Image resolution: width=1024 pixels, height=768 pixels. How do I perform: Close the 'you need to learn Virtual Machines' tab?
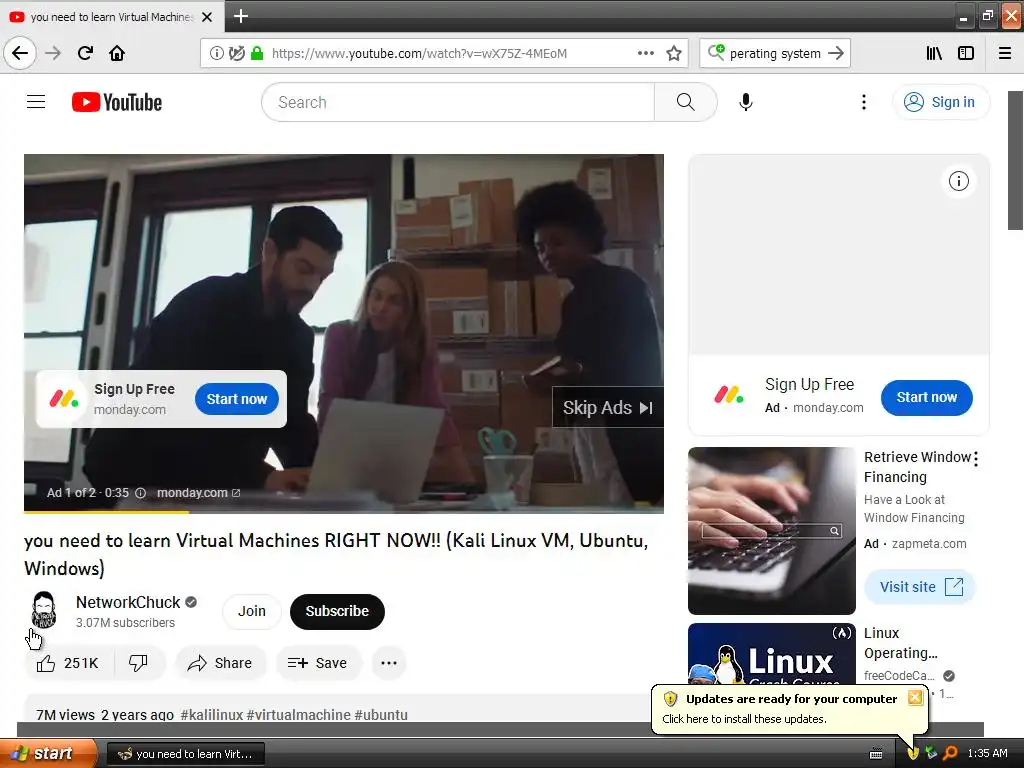coord(207,17)
